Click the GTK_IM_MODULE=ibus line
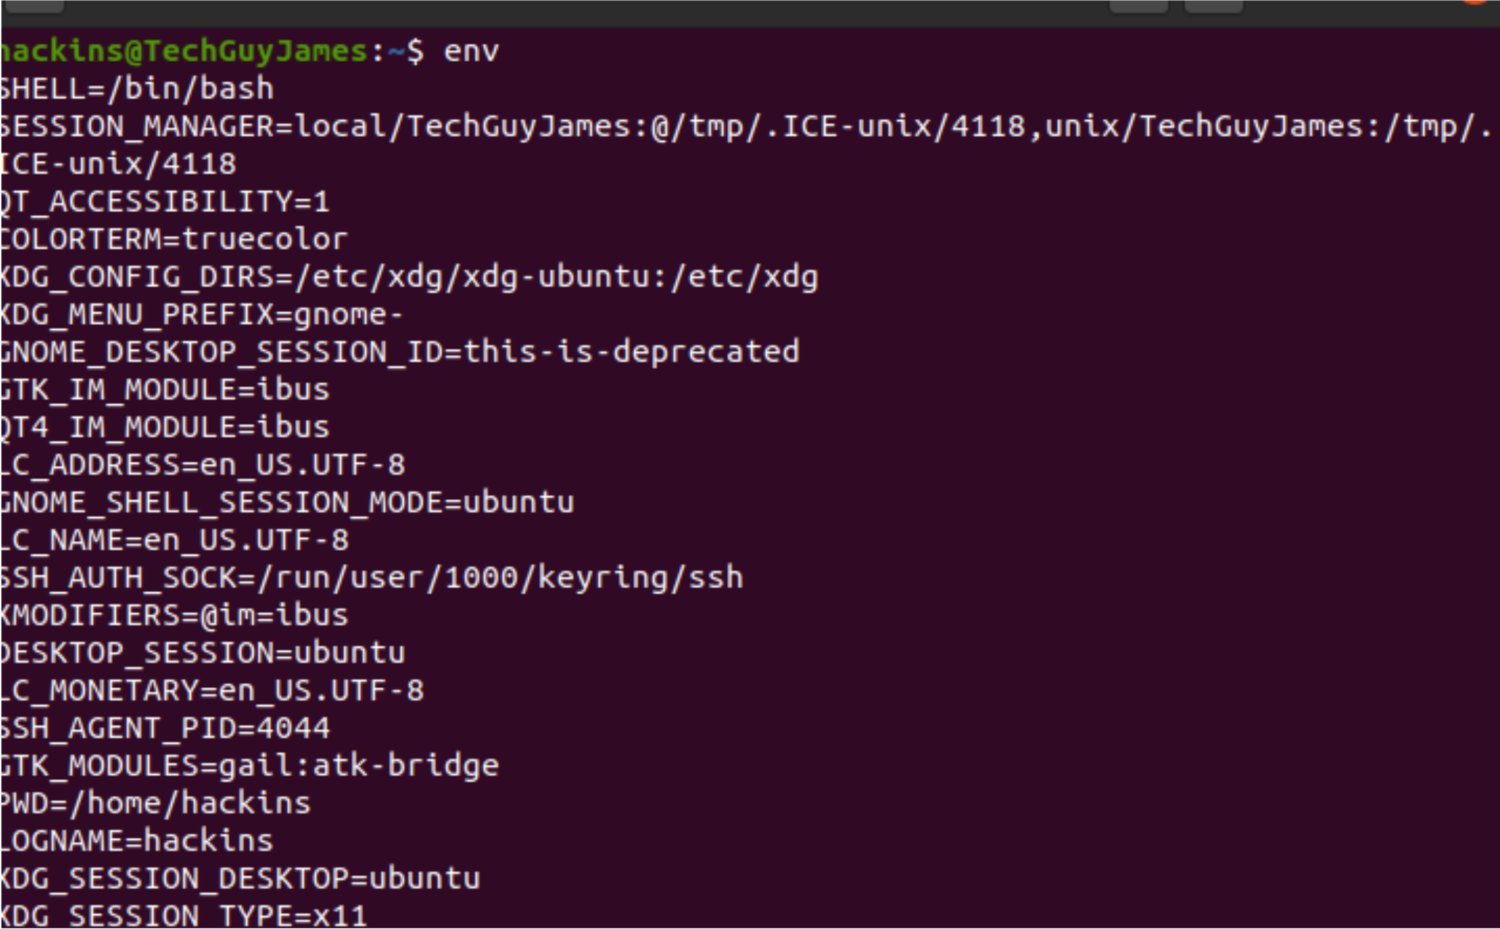The height and width of the screenshot is (929, 1500). pos(165,390)
